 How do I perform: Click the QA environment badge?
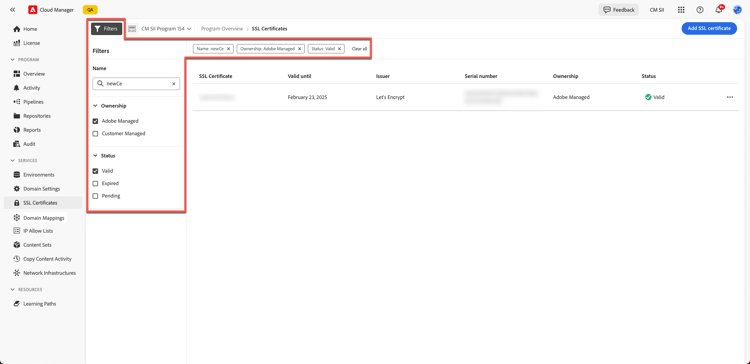point(90,10)
